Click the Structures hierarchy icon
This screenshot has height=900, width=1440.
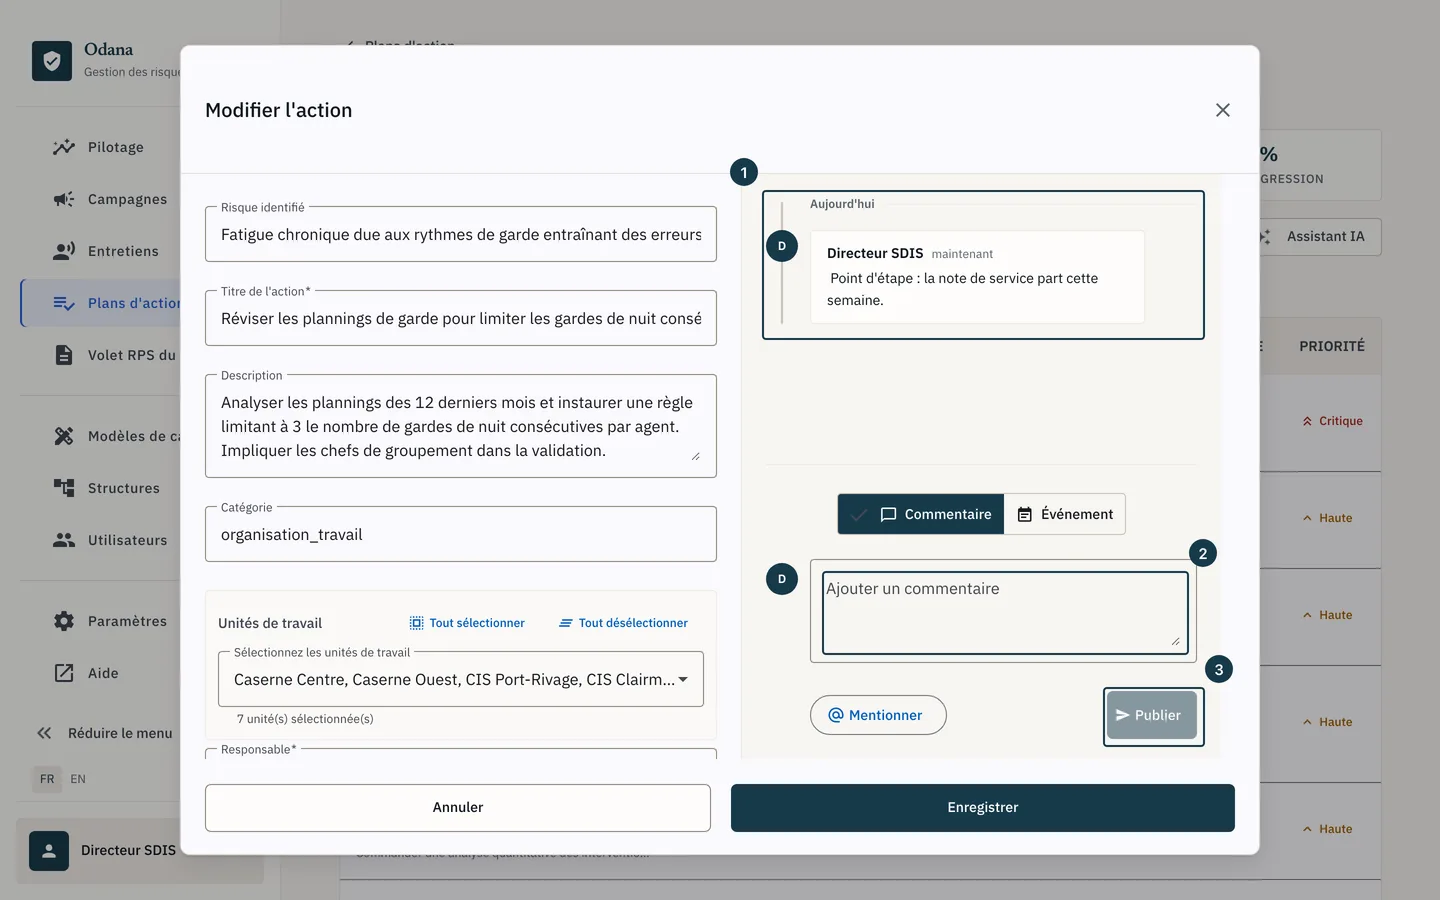(x=64, y=488)
